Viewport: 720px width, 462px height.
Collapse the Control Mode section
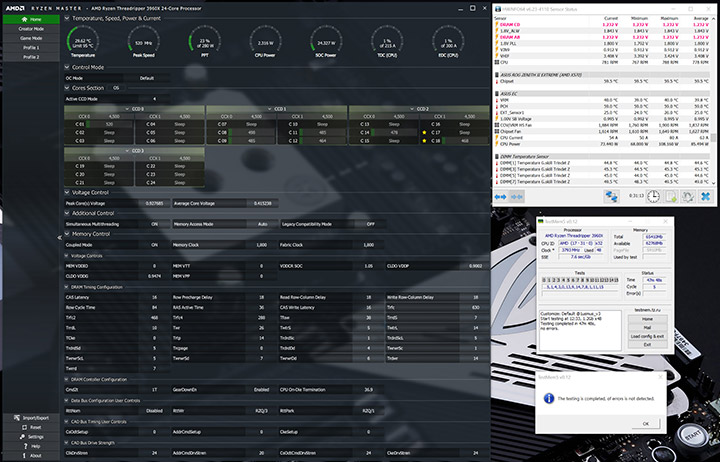tap(68, 67)
